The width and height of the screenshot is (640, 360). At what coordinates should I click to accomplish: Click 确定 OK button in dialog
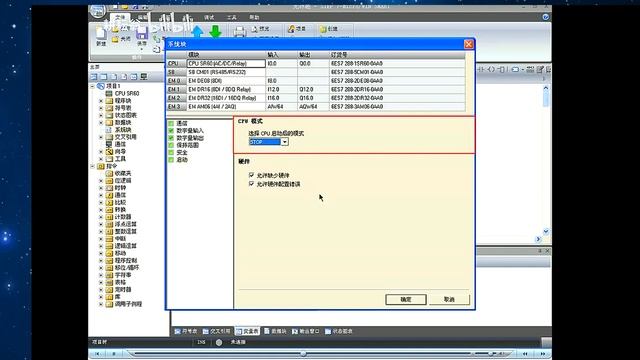(x=406, y=300)
